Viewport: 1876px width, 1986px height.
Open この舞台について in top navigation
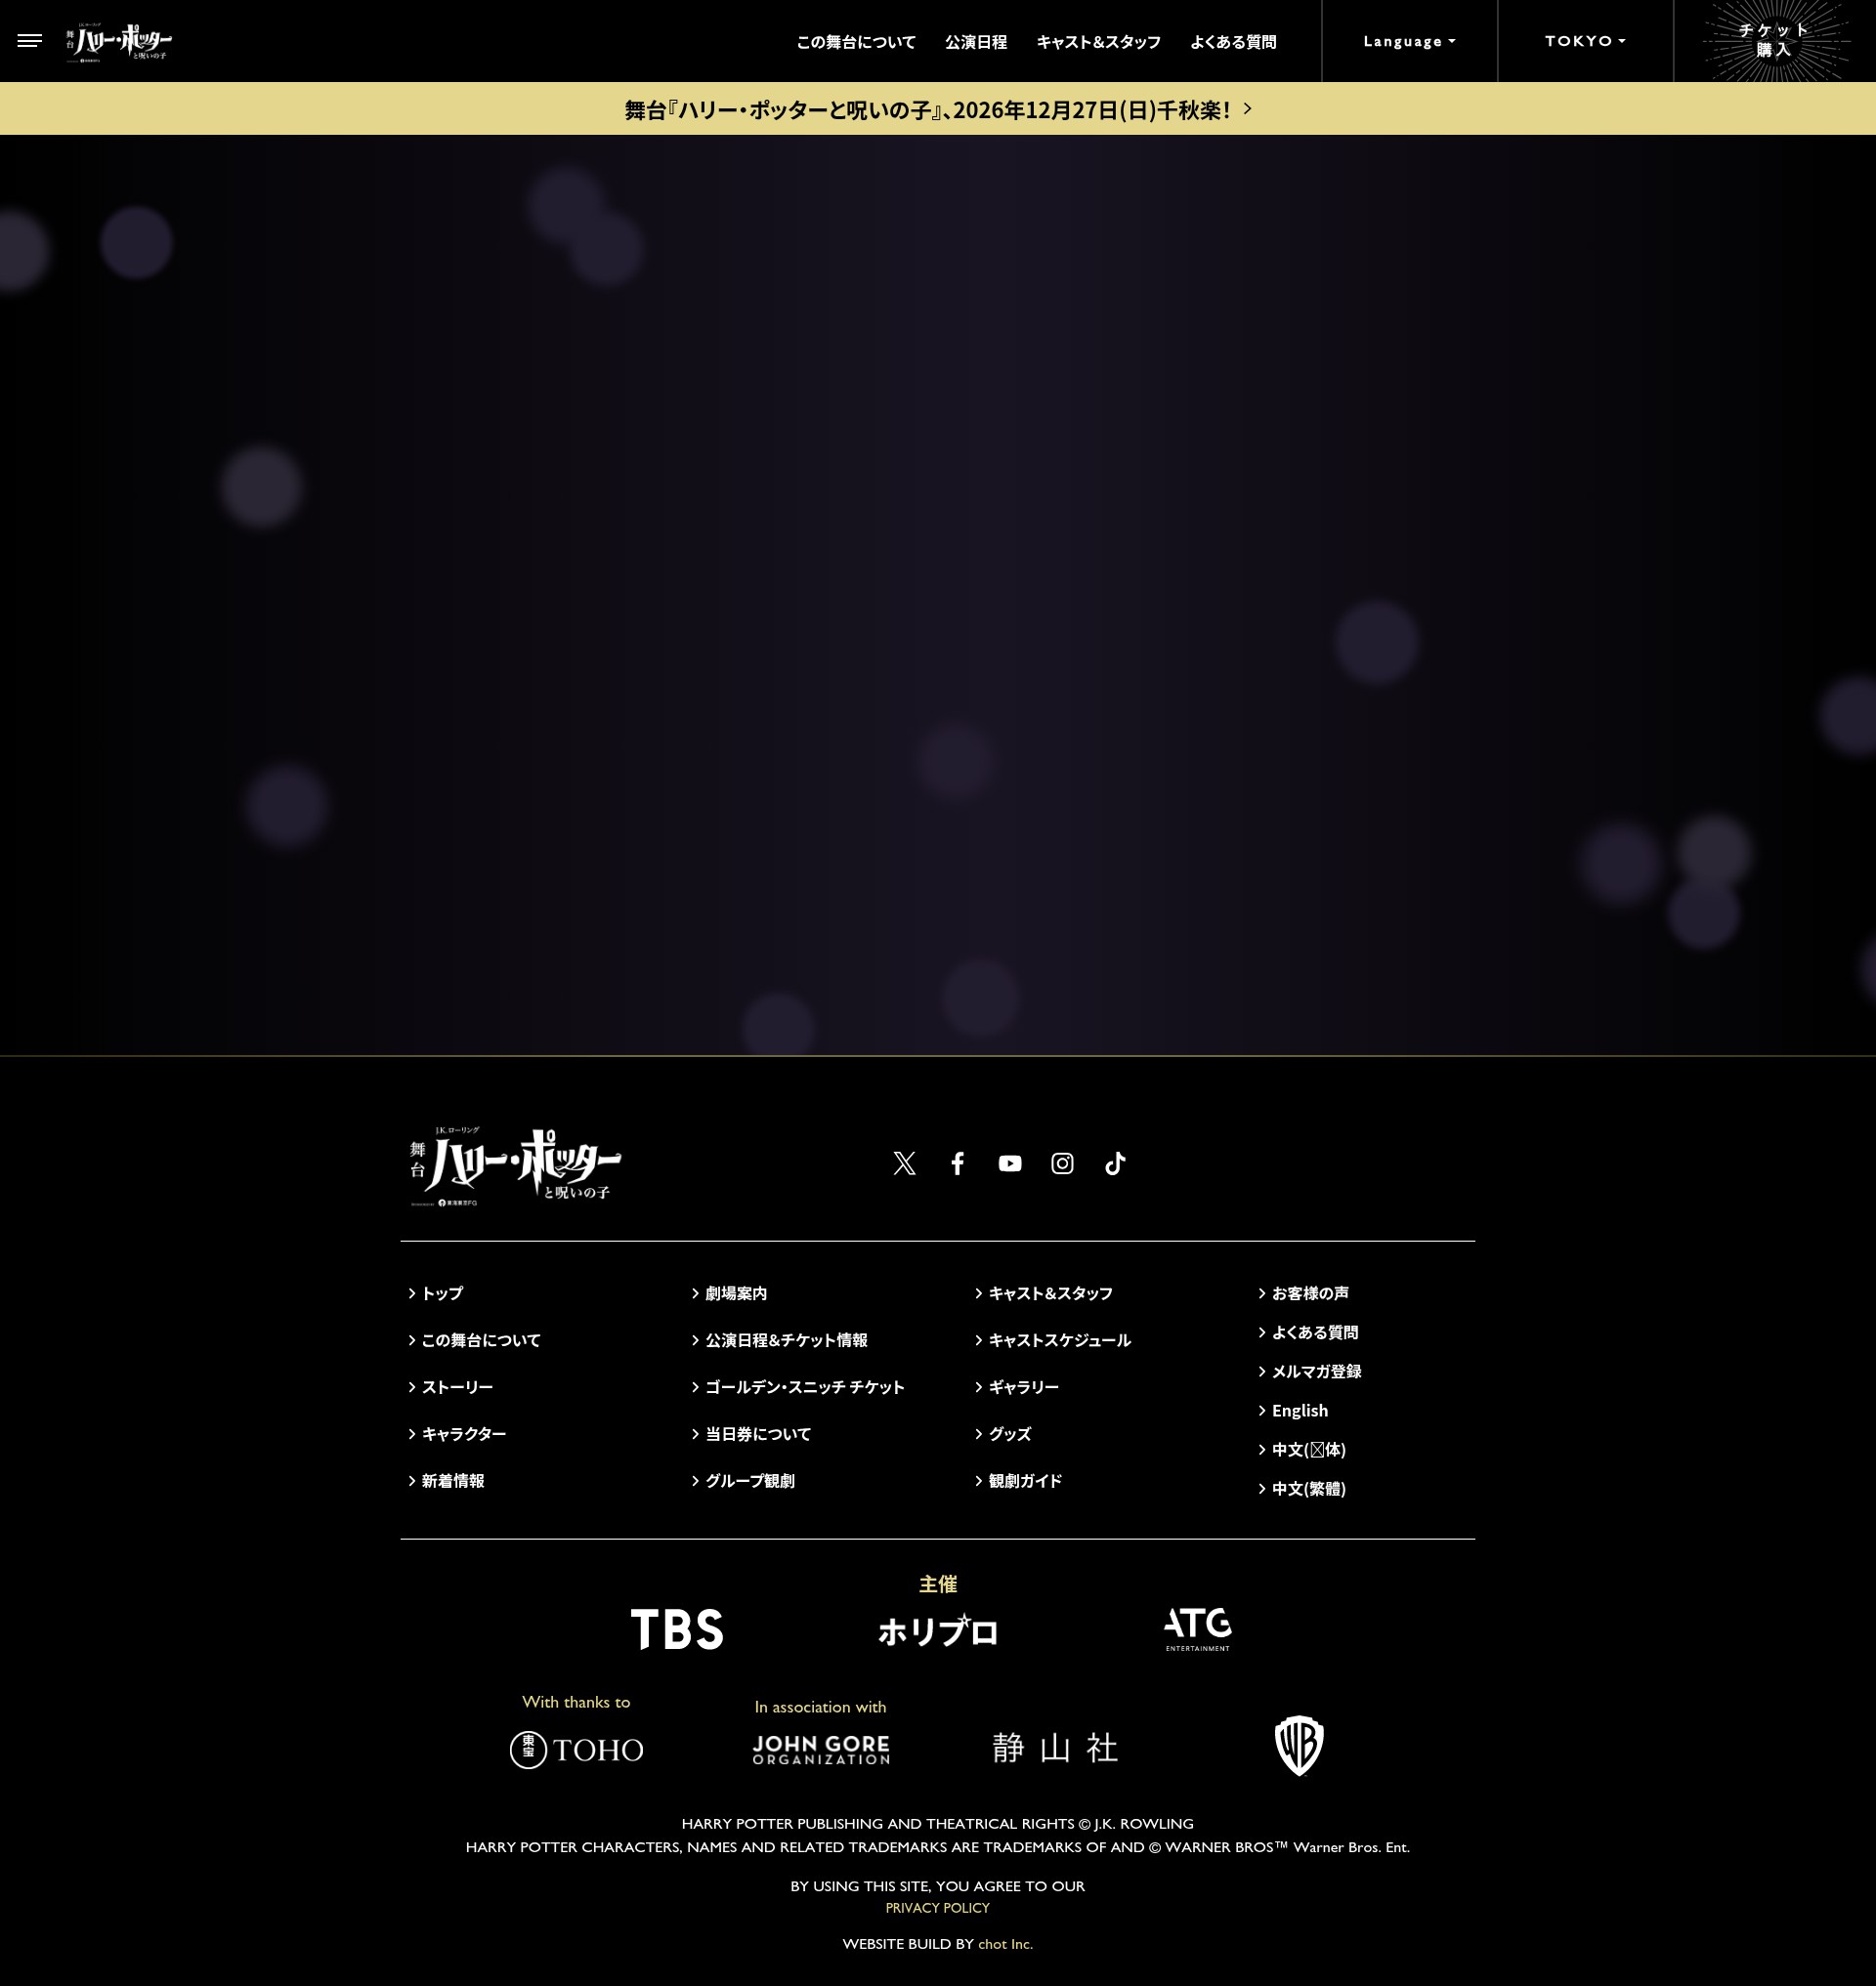coord(856,42)
